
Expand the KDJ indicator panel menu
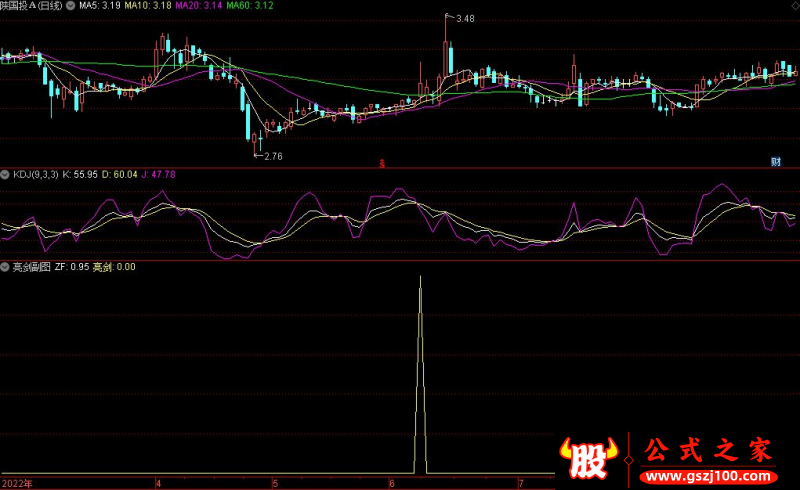point(6,174)
